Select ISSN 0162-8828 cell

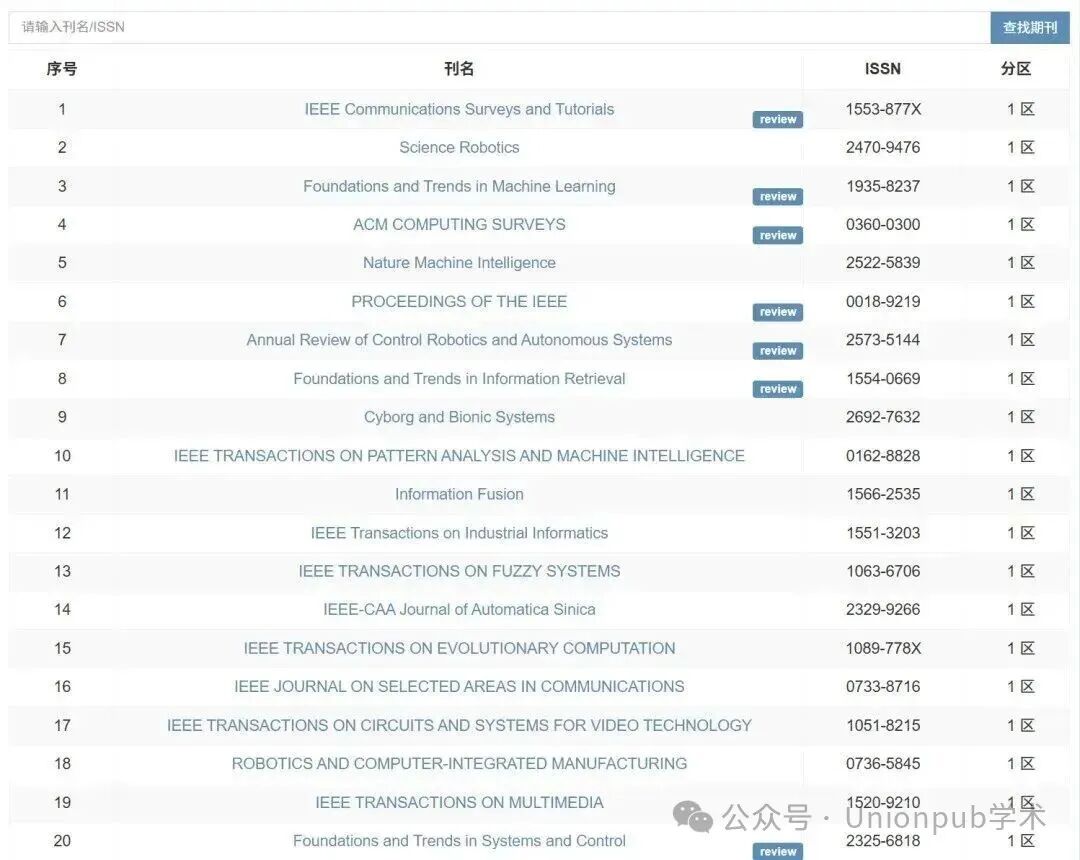(883, 455)
